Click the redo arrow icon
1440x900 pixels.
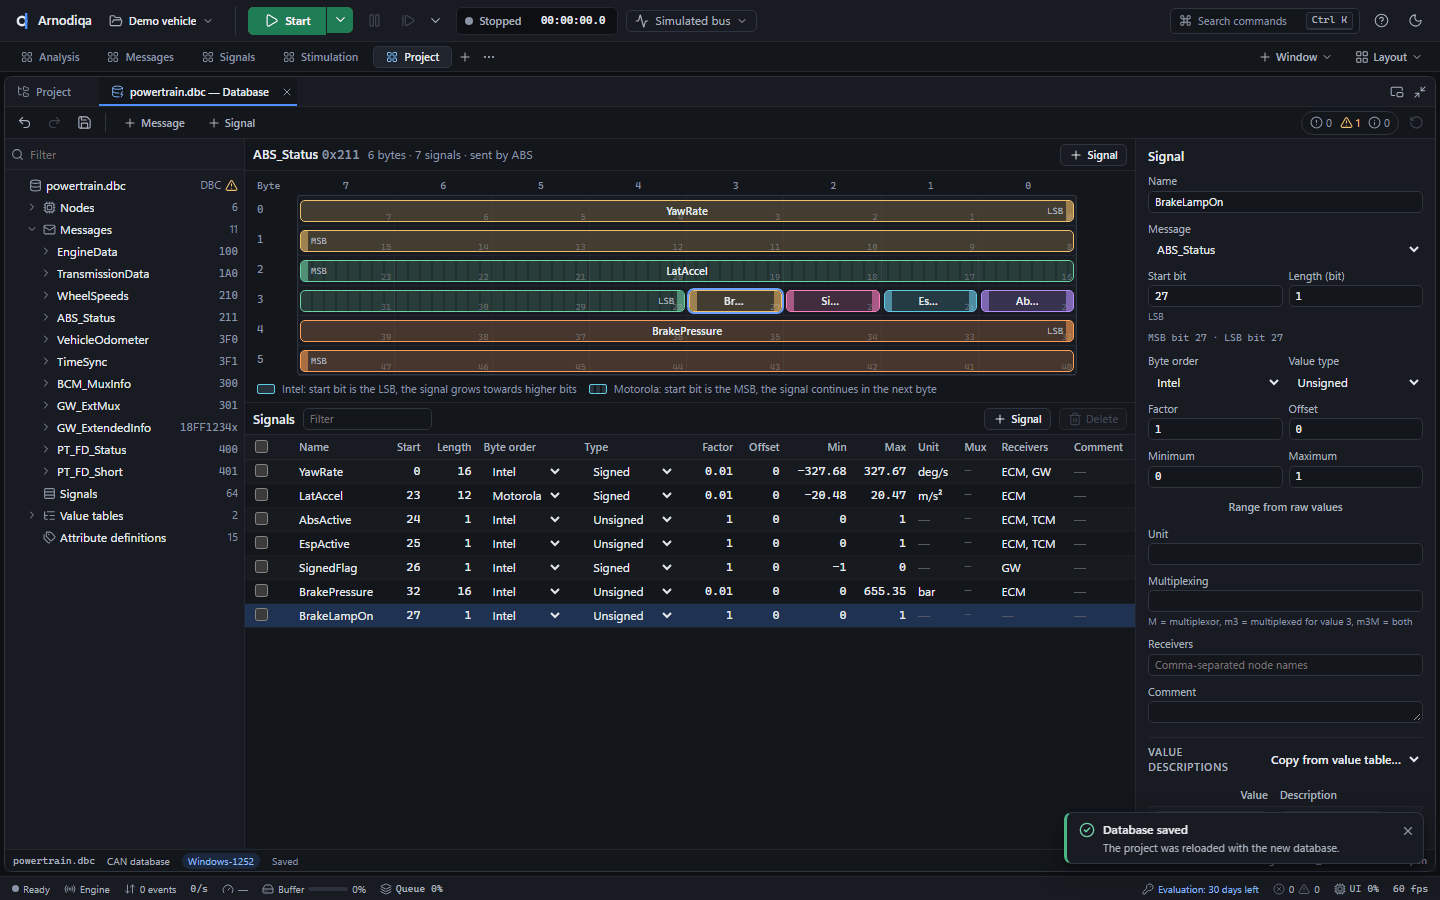(55, 123)
